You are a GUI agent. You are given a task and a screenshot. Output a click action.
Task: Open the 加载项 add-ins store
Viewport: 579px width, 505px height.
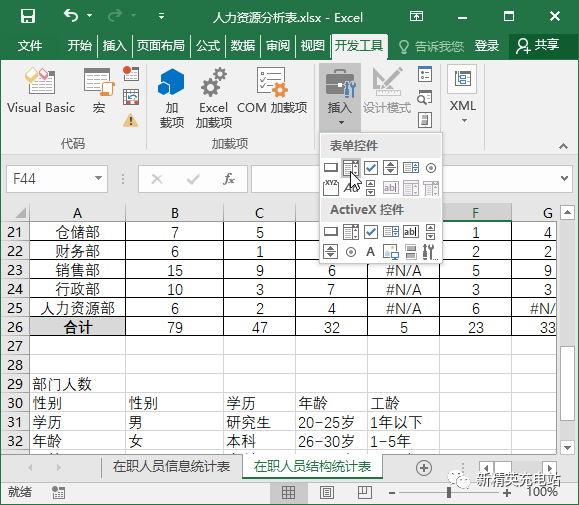coord(171,98)
